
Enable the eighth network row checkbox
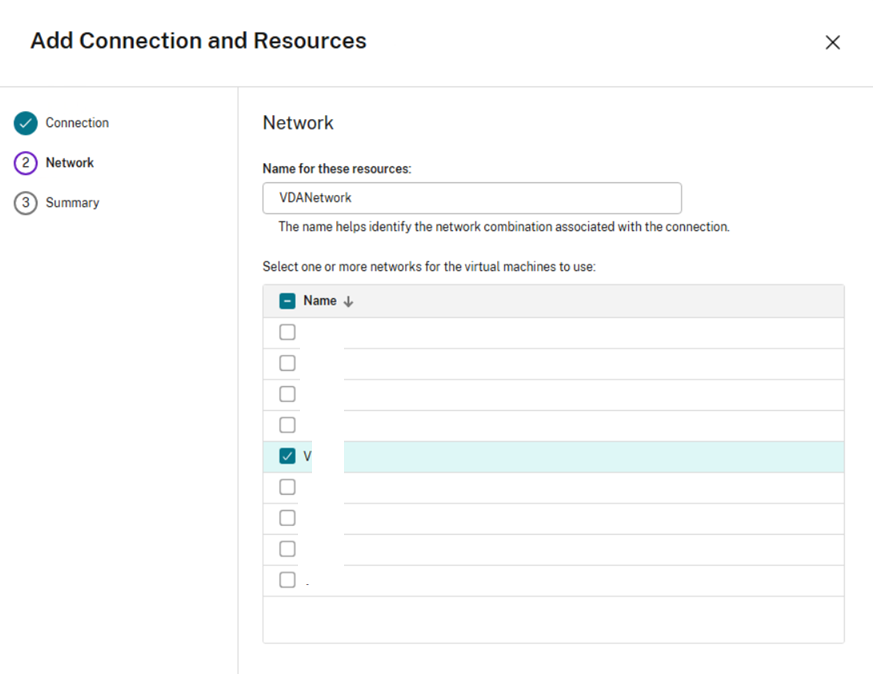click(x=287, y=549)
